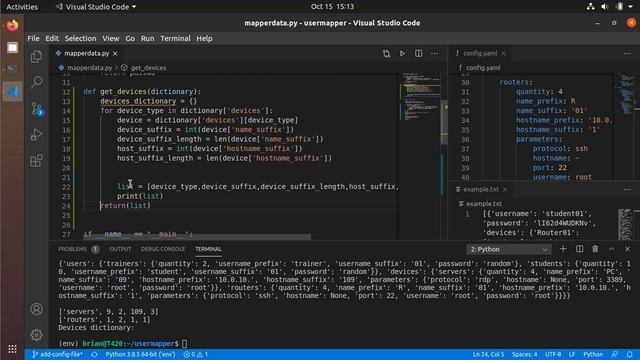Open the Help menu
The width and height of the screenshot is (640, 360).
(x=204, y=38)
